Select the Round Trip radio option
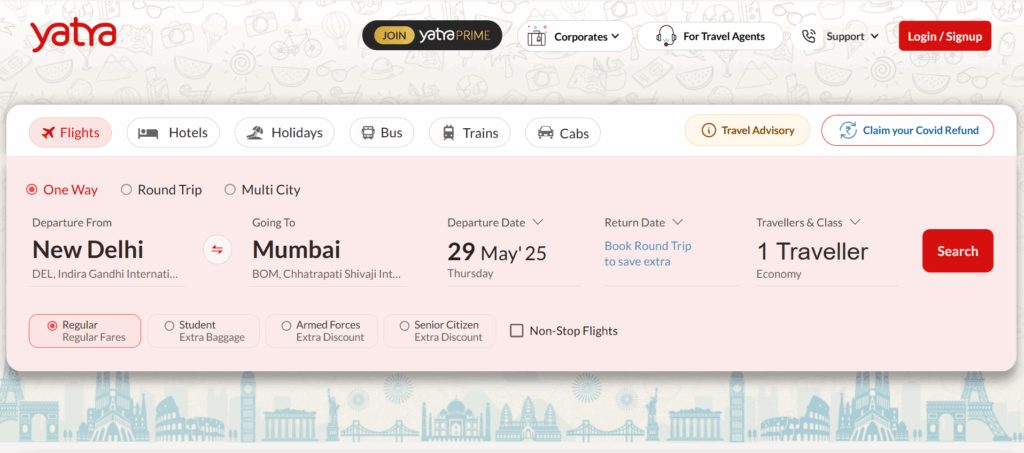Screen dimensions: 1024x453 point(127,190)
